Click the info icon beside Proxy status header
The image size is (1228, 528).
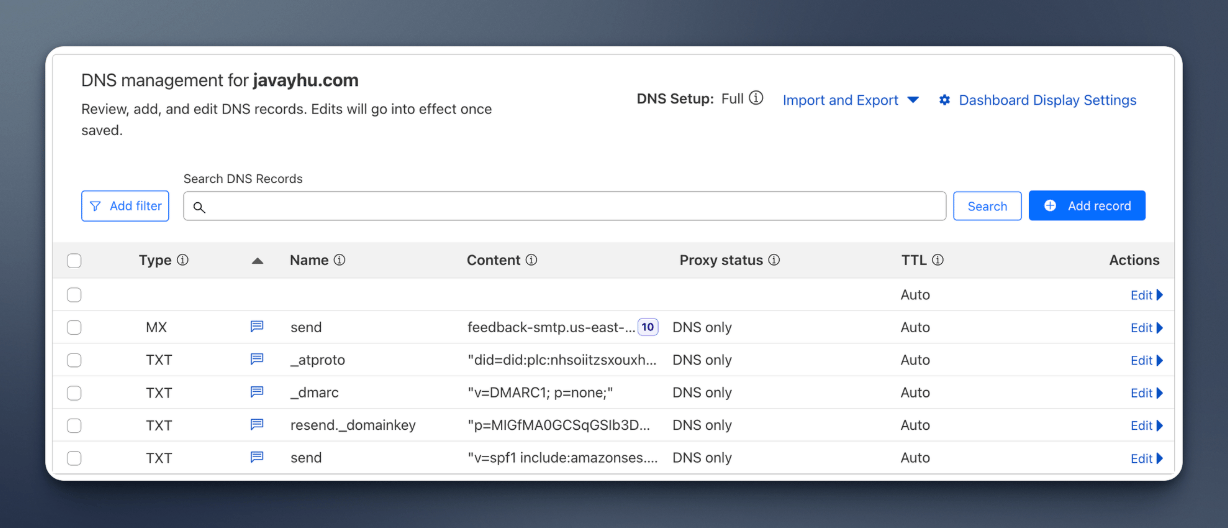coord(774,260)
